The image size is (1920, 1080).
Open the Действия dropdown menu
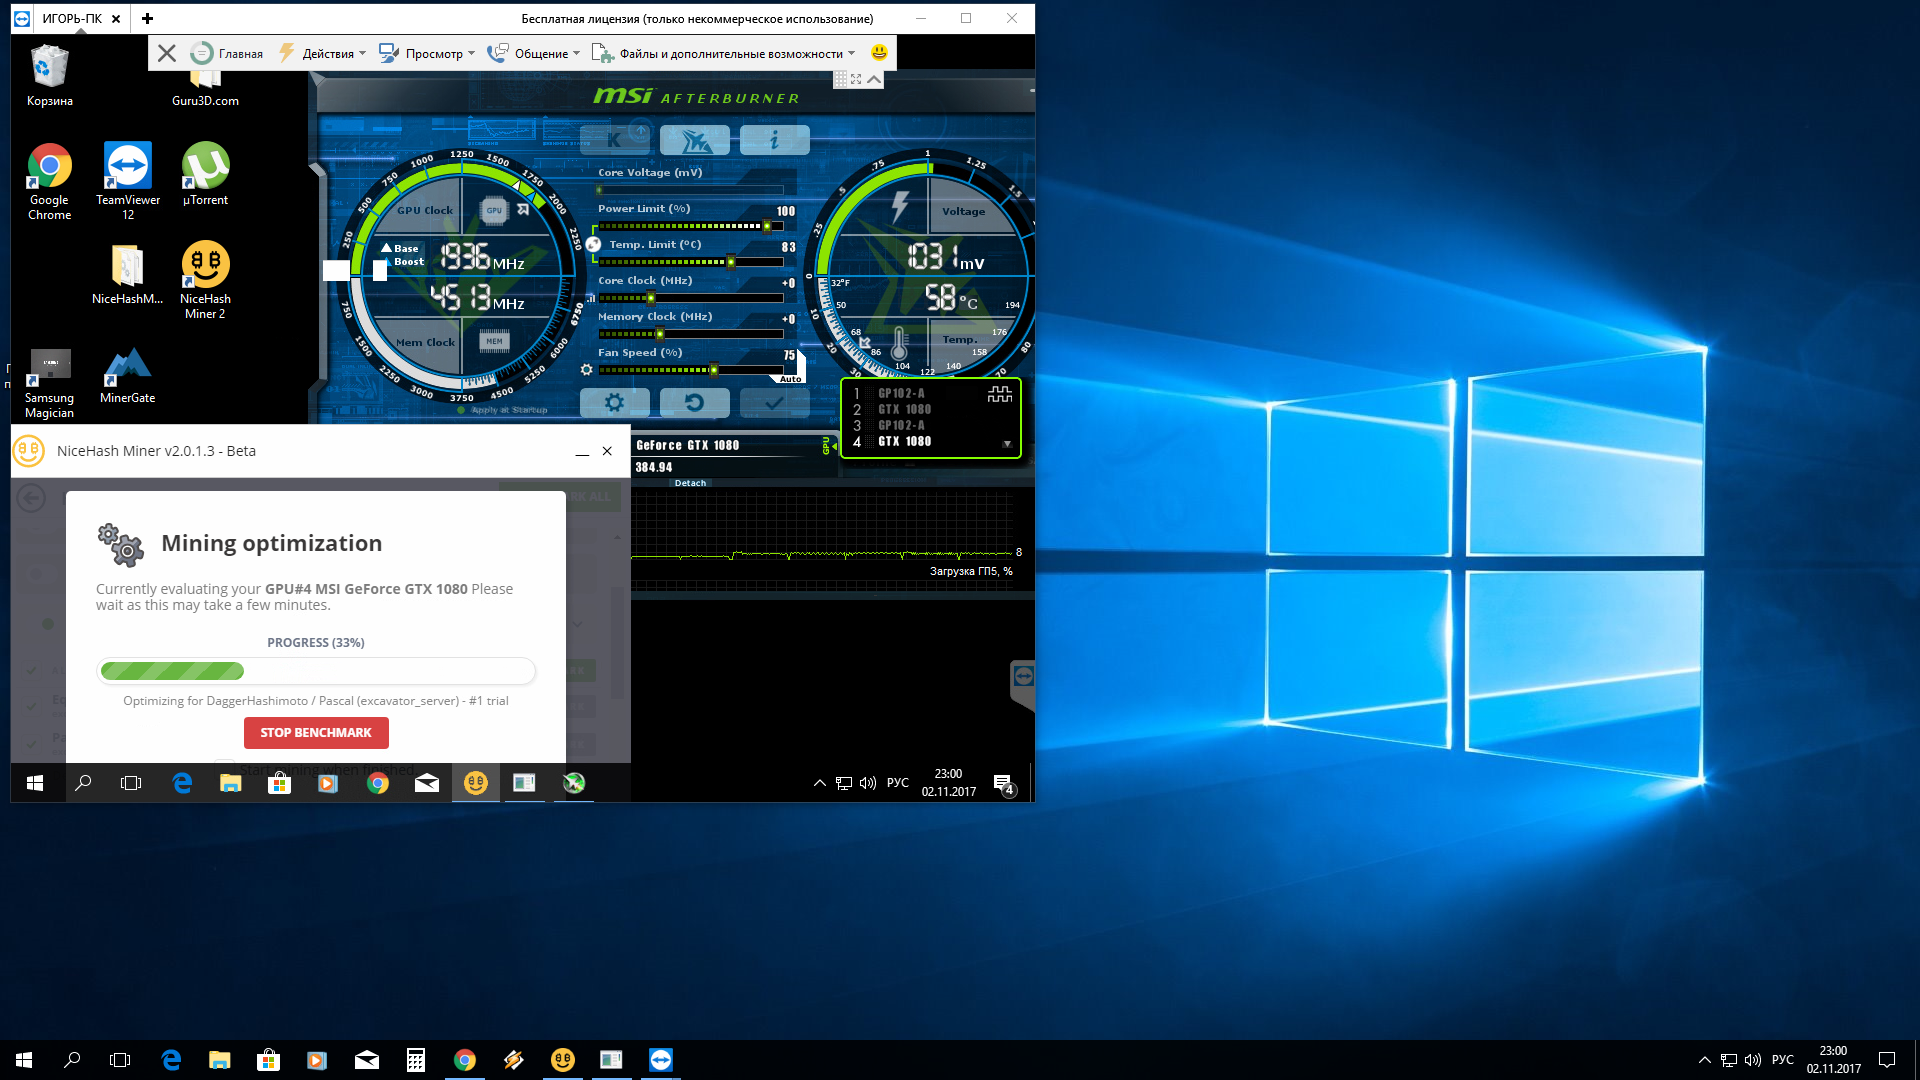(328, 54)
